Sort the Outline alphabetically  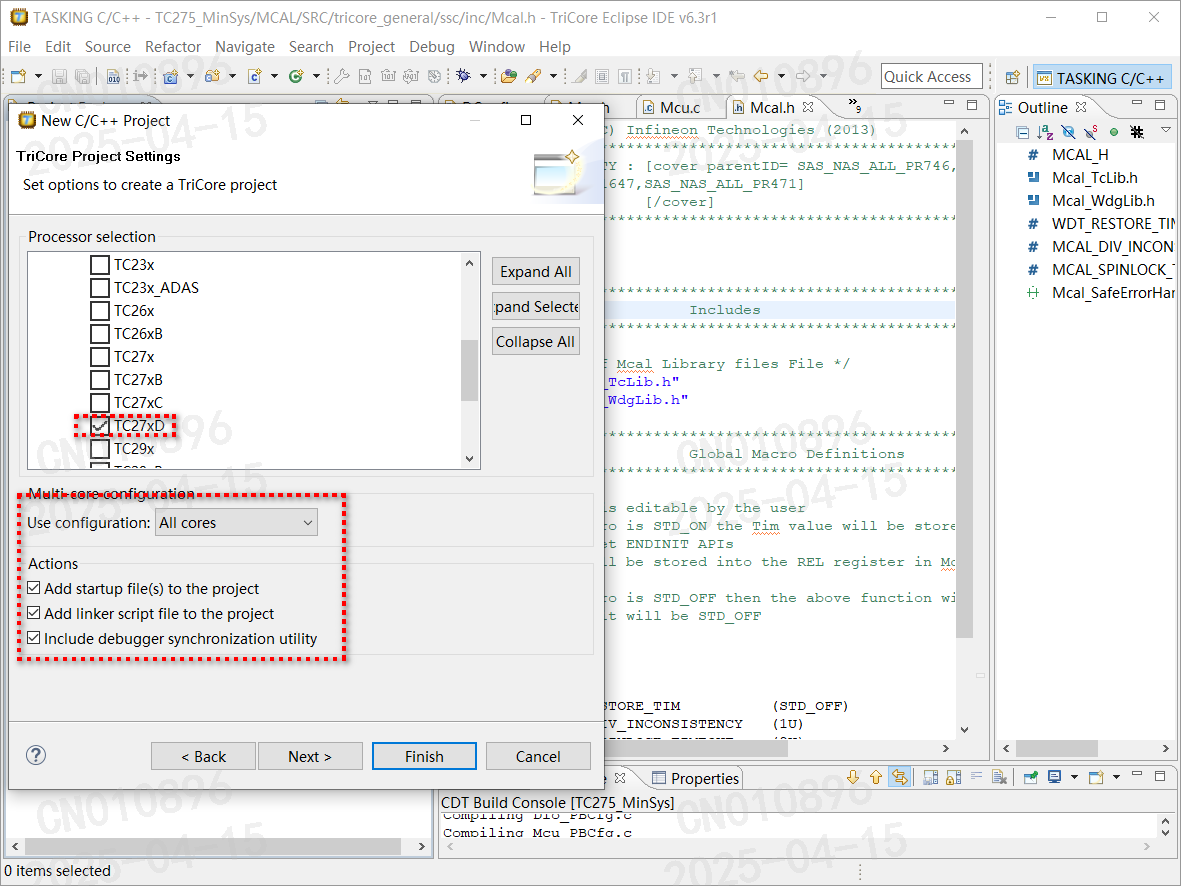click(1045, 132)
